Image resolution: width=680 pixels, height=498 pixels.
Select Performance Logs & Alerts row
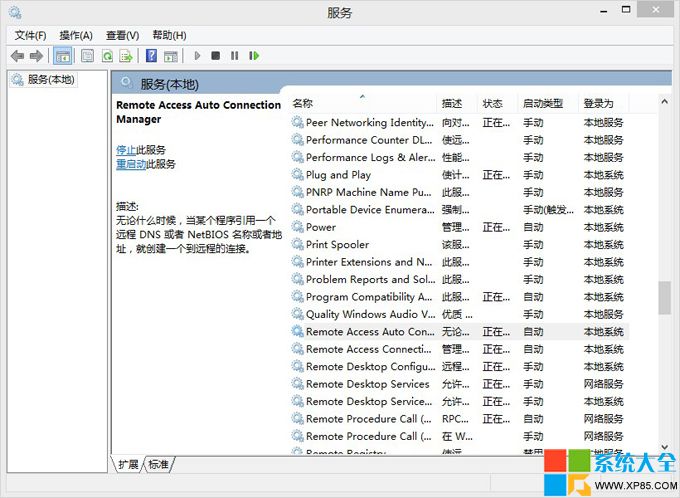pos(459,157)
